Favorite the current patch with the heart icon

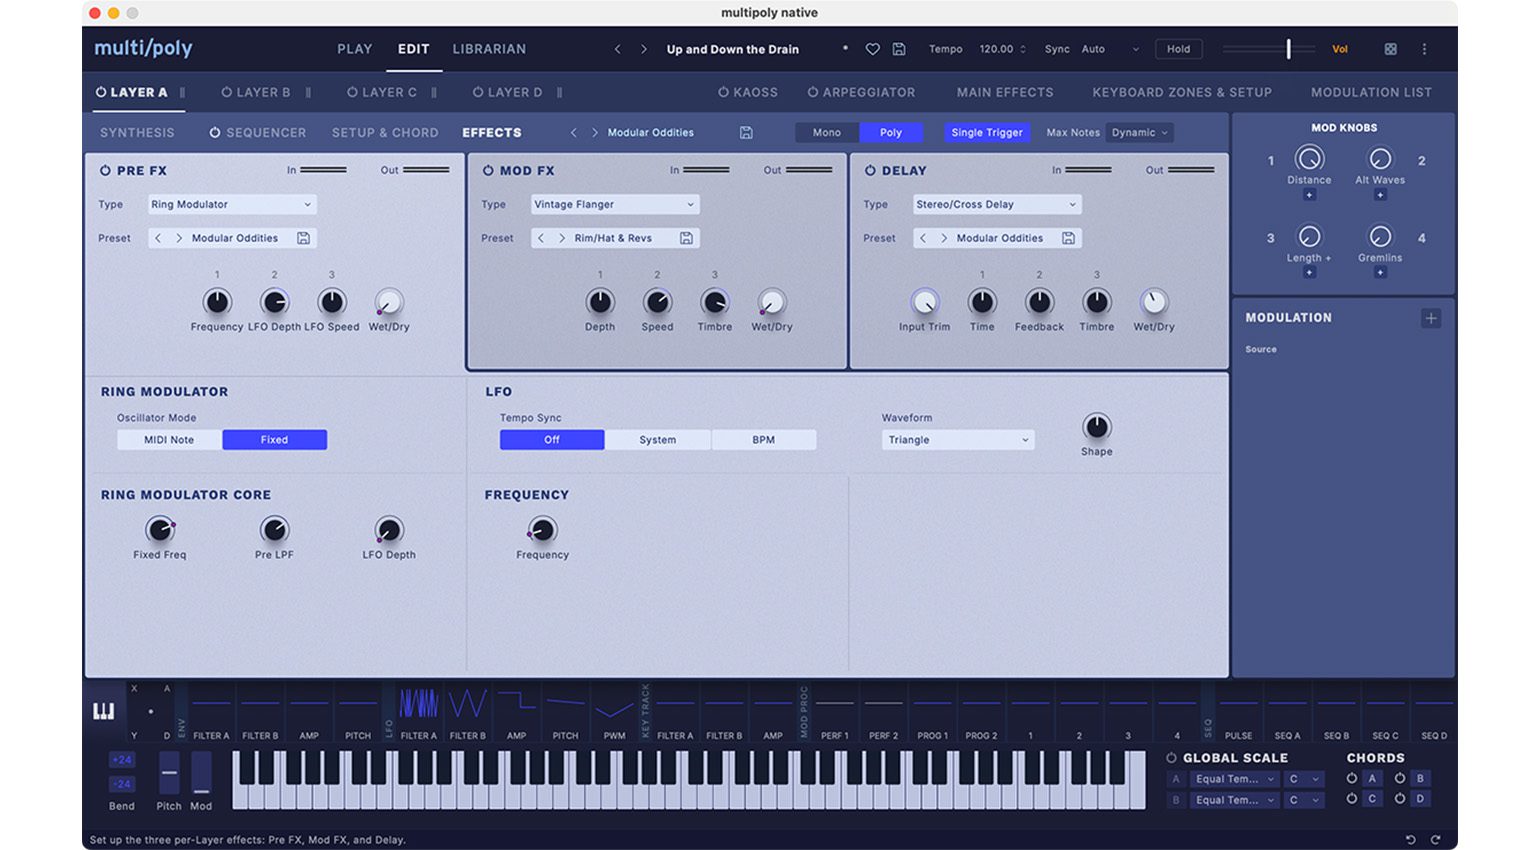pos(871,48)
